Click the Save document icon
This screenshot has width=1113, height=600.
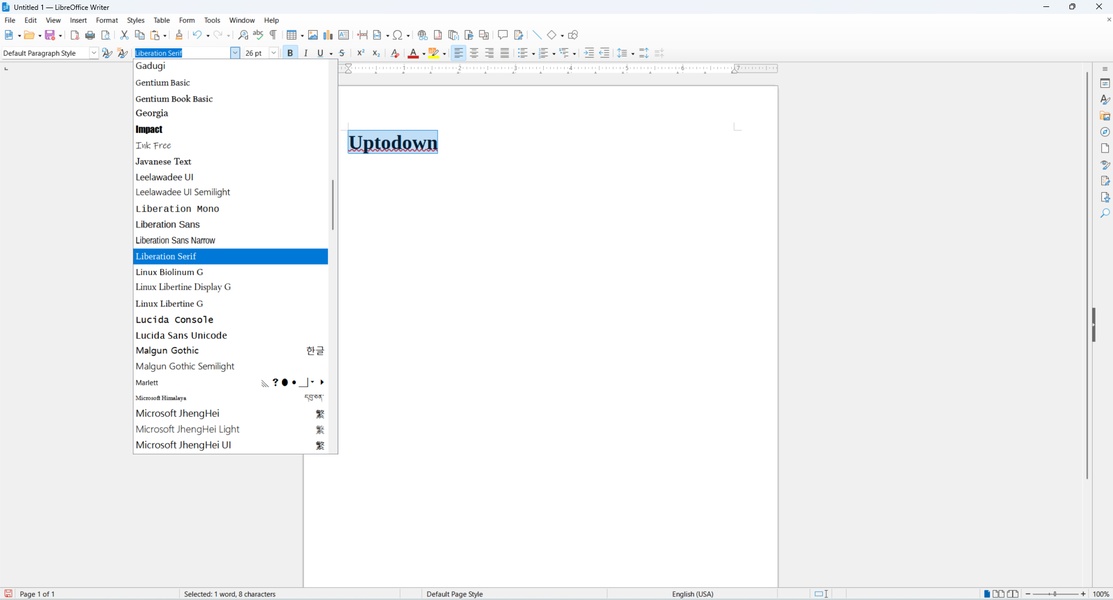click(50, 35)
